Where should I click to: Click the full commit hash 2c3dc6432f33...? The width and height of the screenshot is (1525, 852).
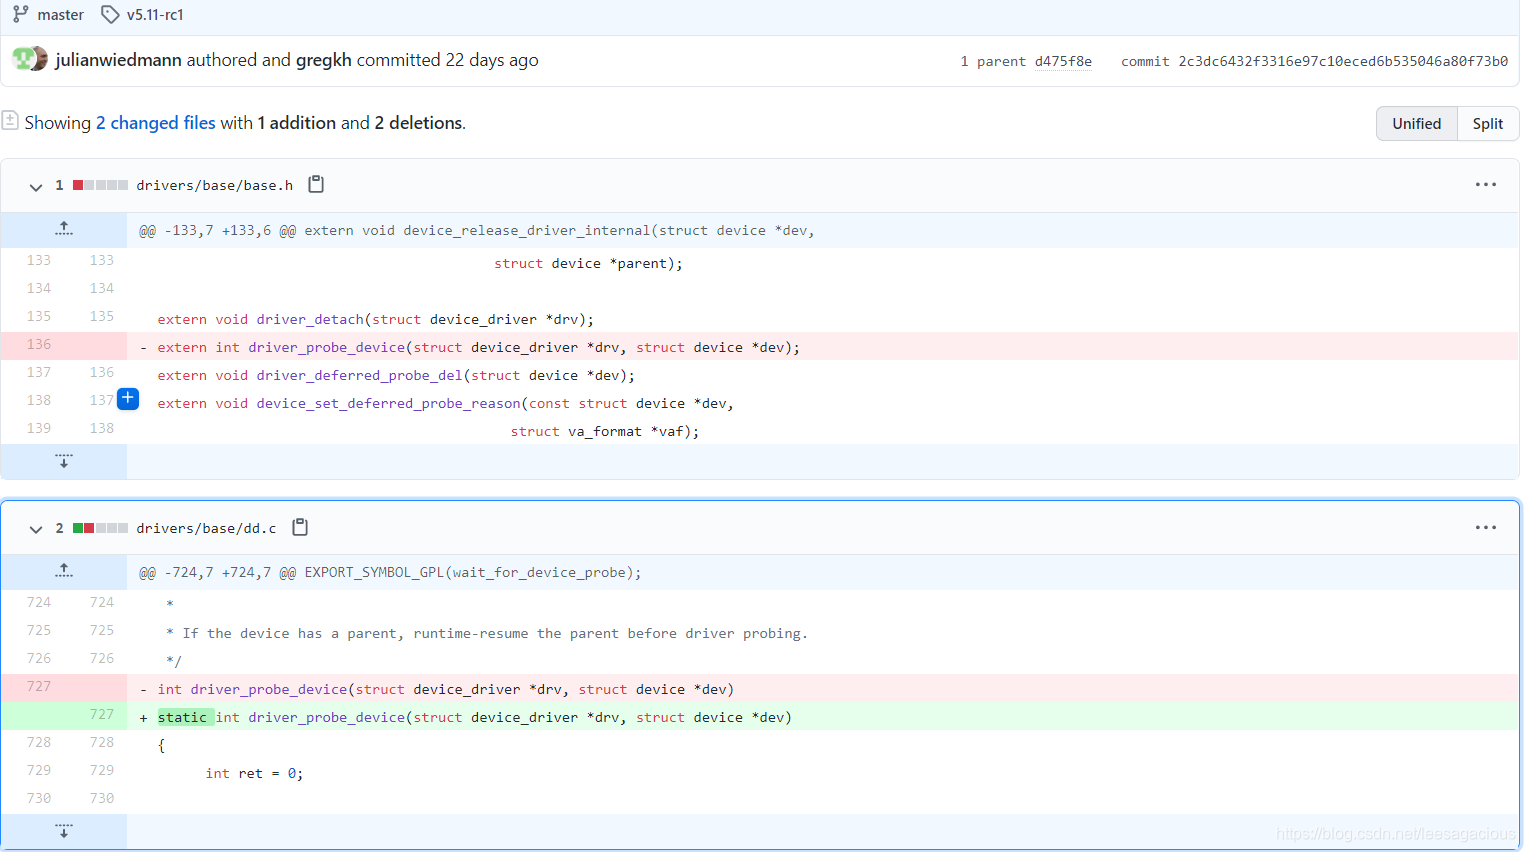(1343, 61)
